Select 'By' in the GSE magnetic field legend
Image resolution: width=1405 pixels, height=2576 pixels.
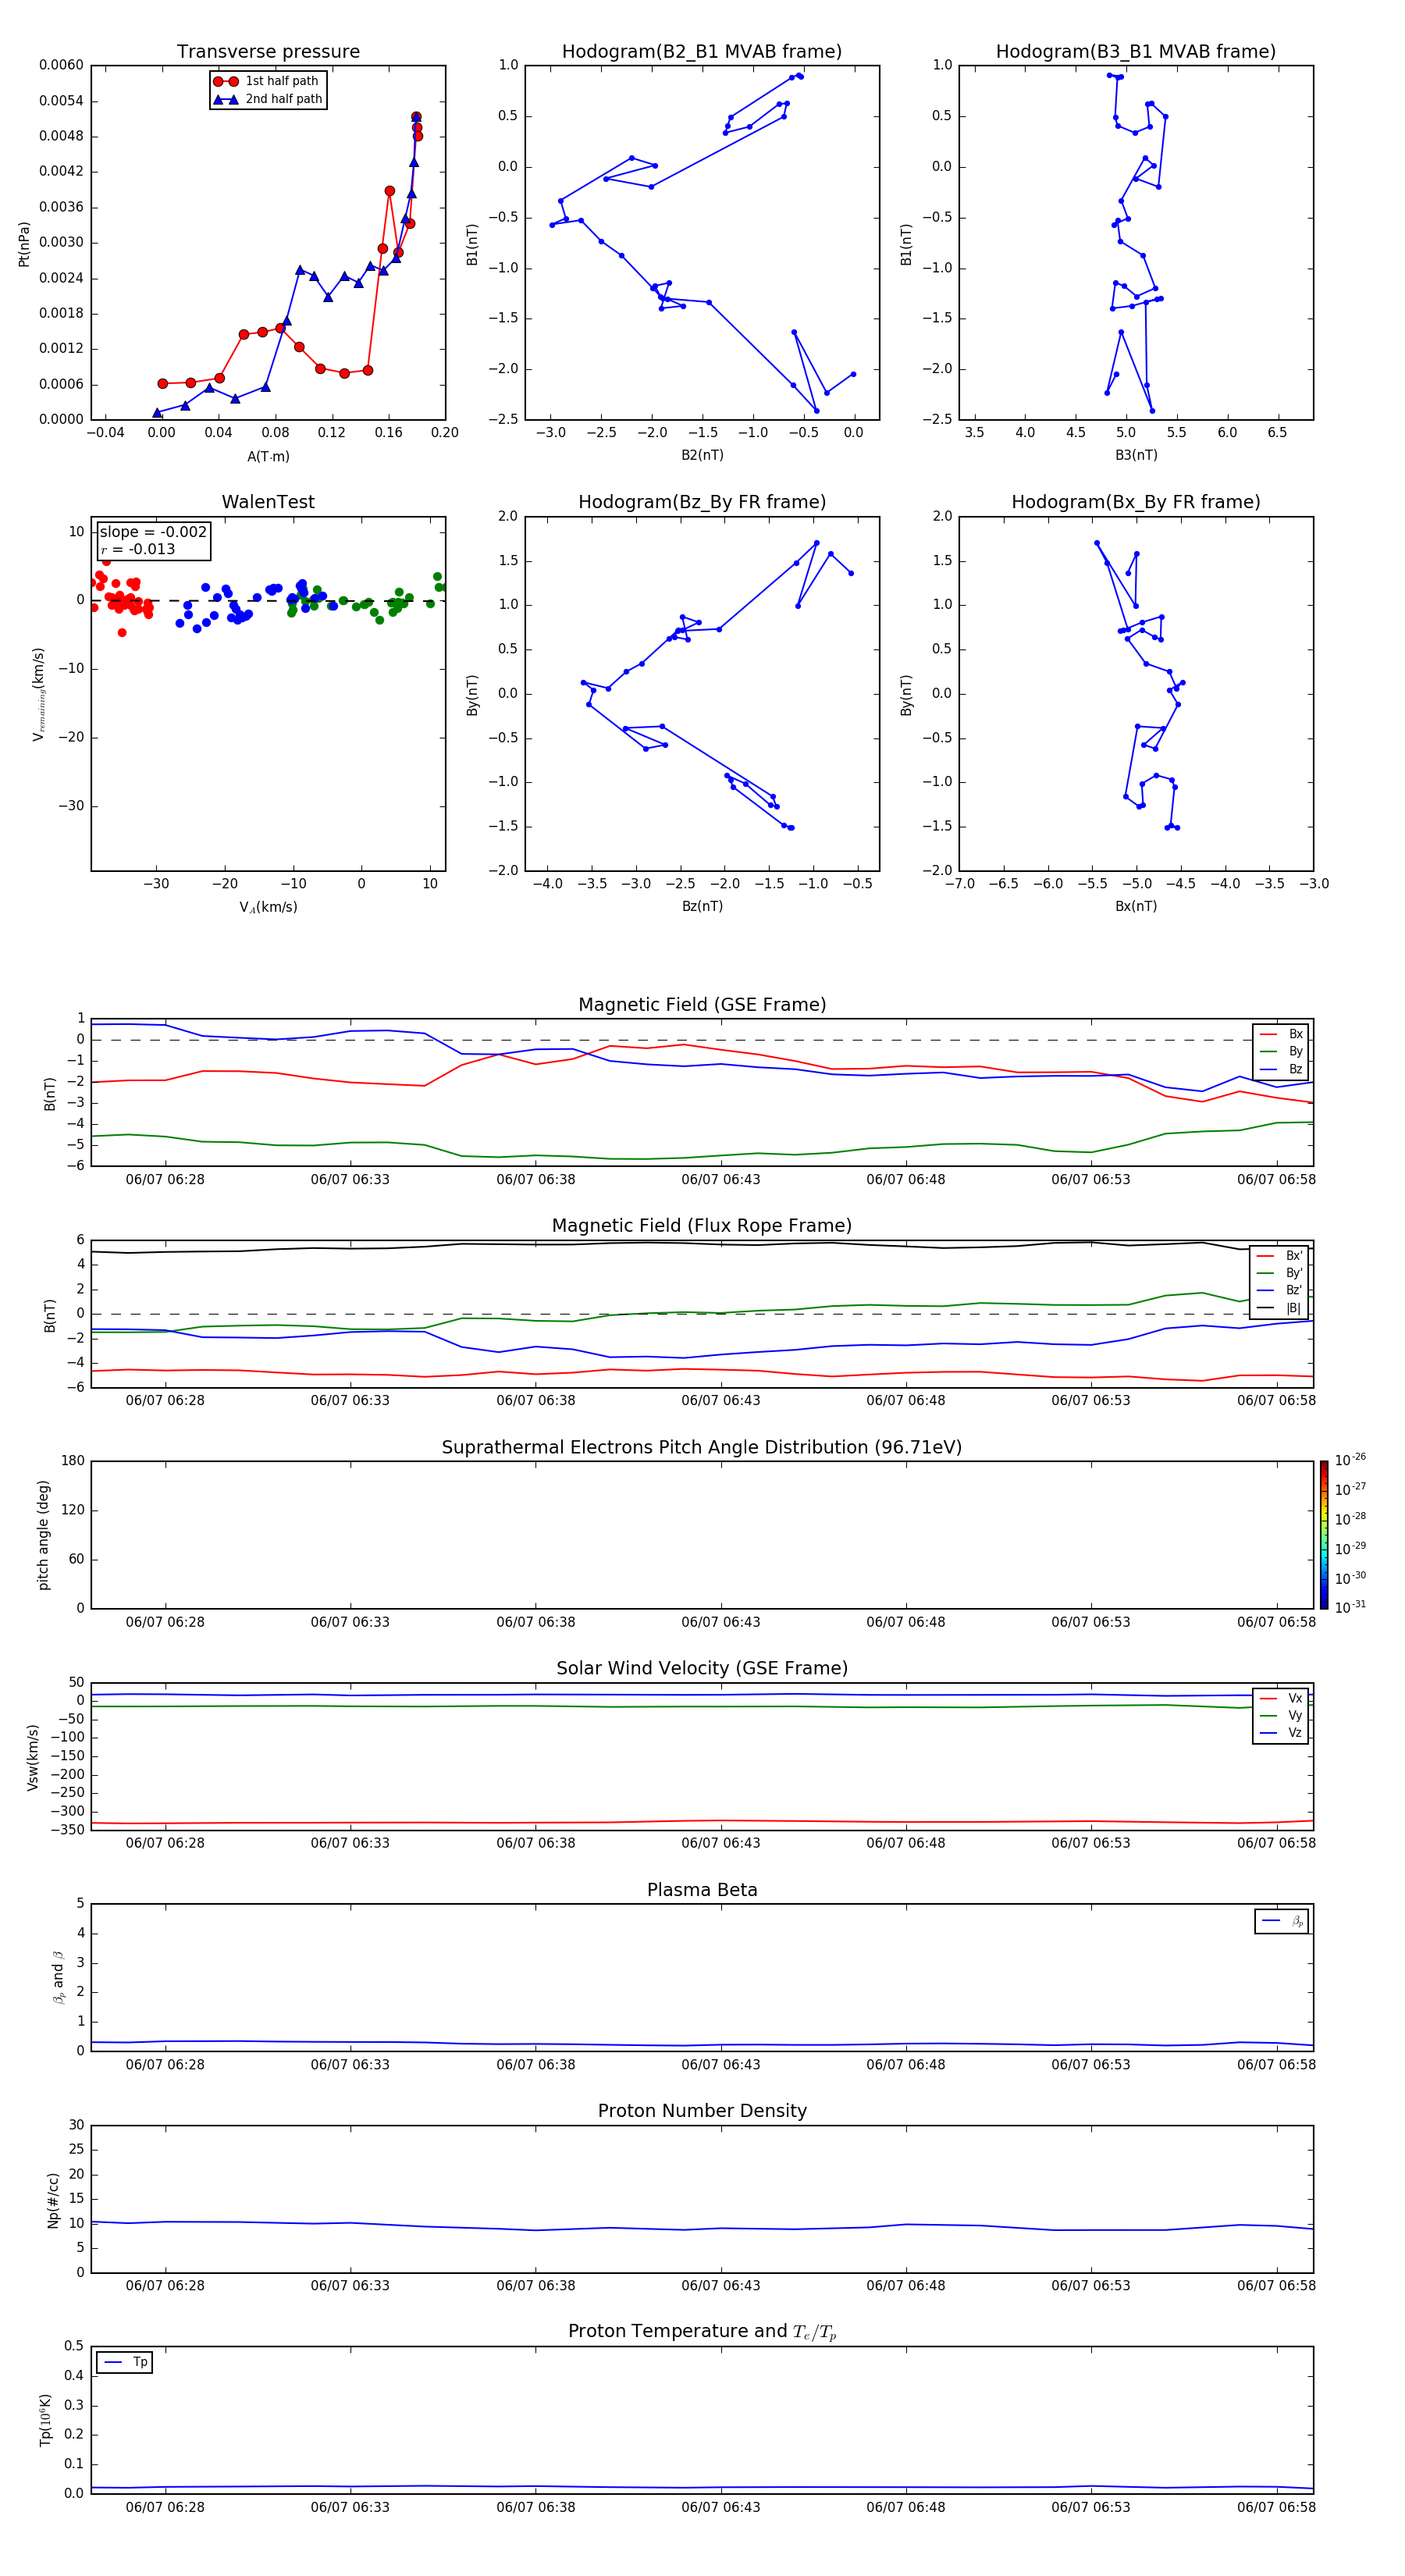[1281, 1051]
